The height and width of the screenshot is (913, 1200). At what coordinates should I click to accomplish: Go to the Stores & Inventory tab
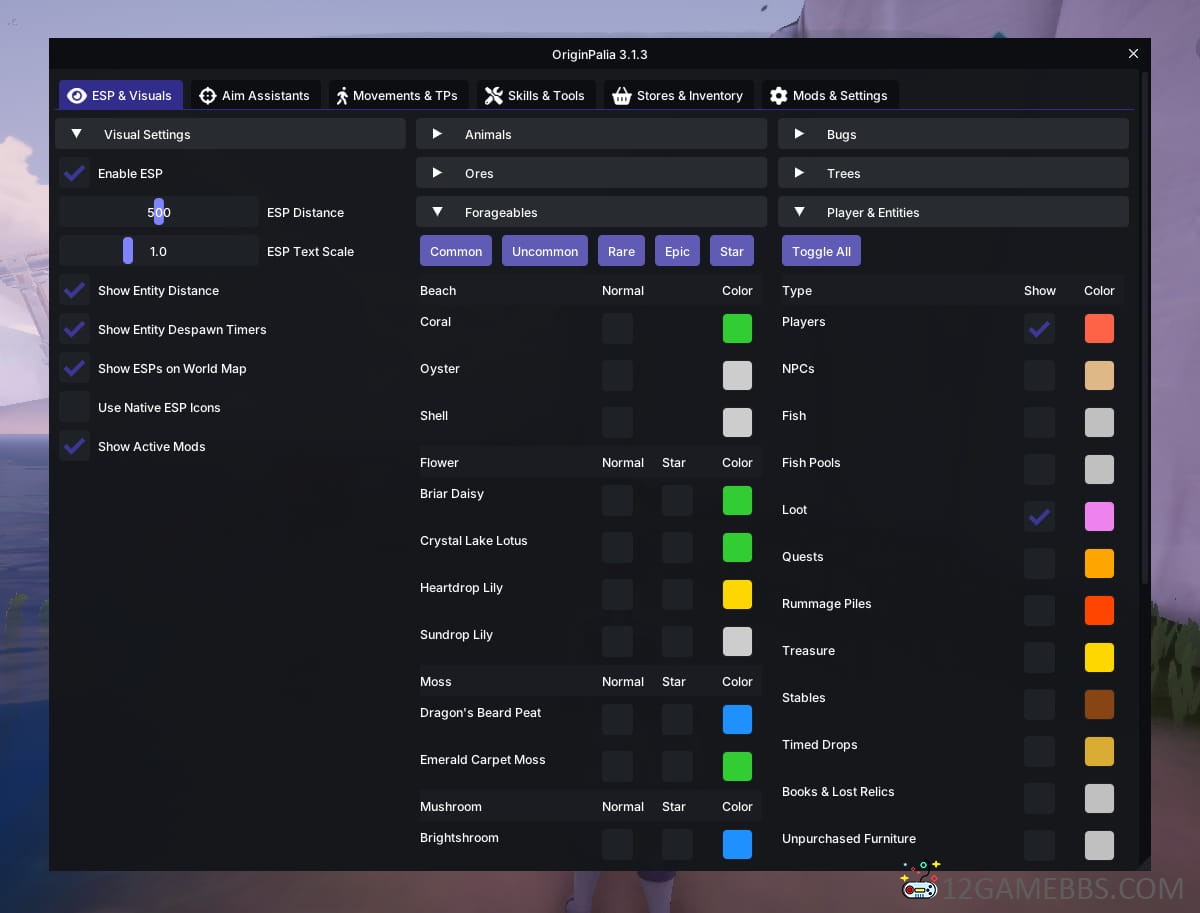click(679, 95)
